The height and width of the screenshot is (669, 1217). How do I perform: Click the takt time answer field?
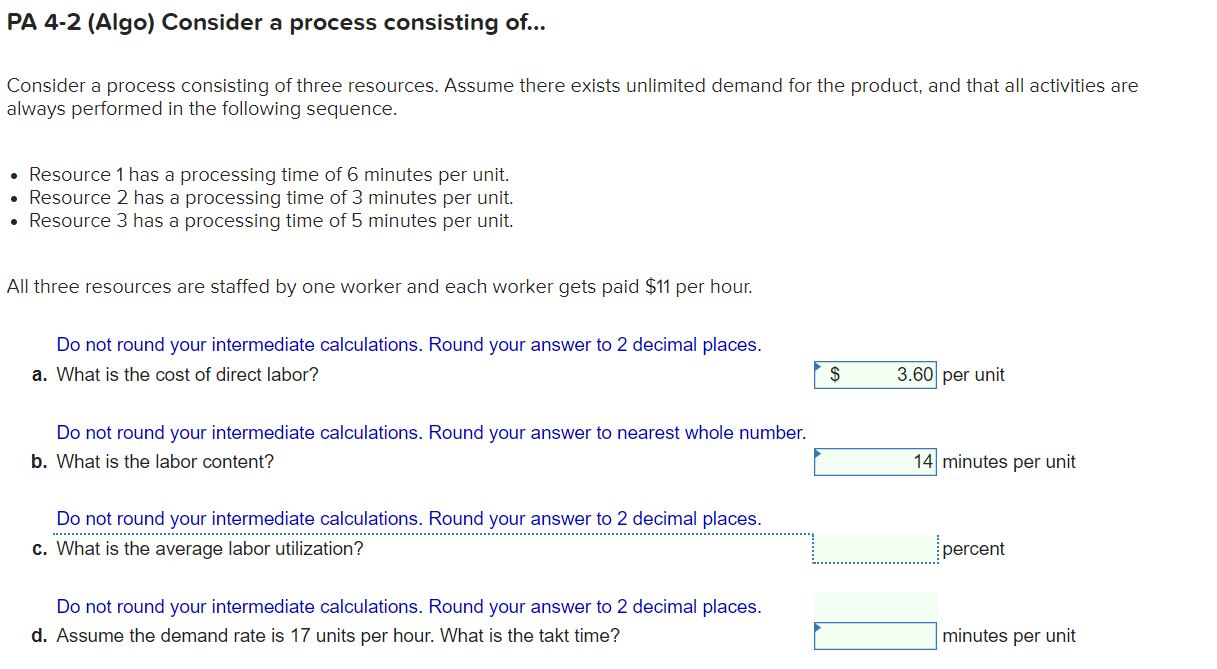pos(875,635)
